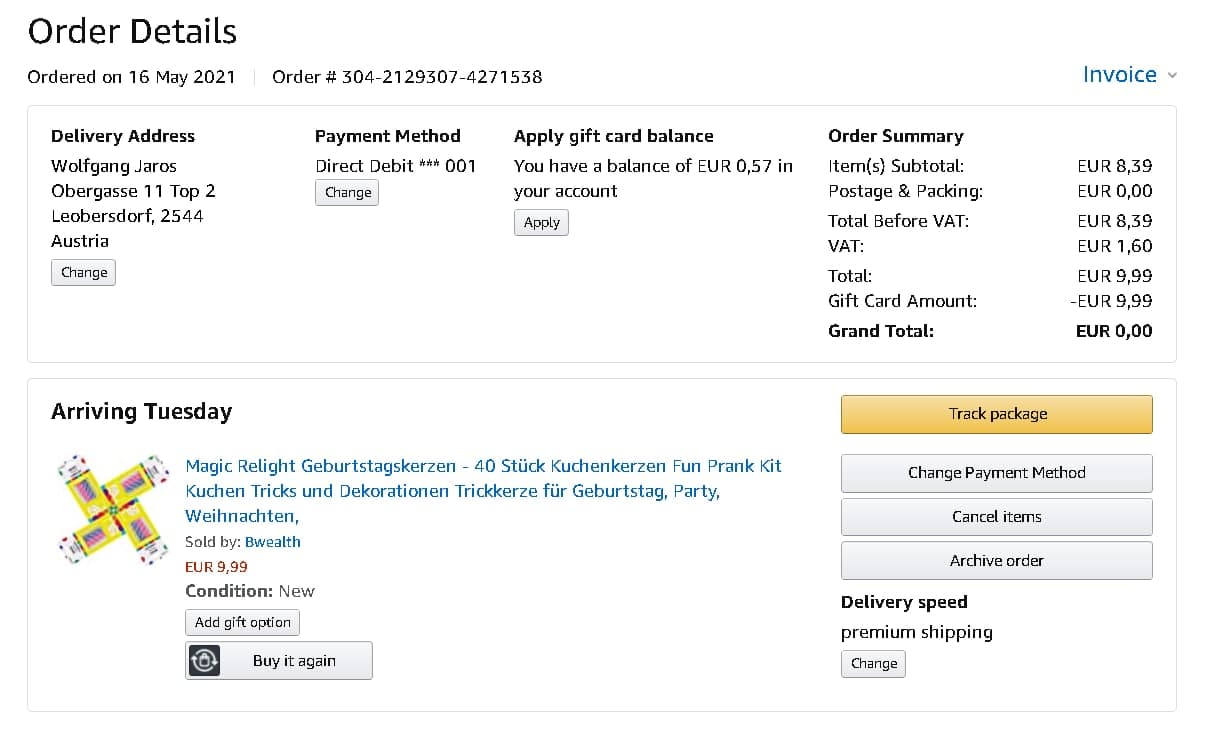This screenshot has height=734, width=1212.
Task: Change the Direct Debit payment method
Action: pyautogui.click(x=347, y=192)
